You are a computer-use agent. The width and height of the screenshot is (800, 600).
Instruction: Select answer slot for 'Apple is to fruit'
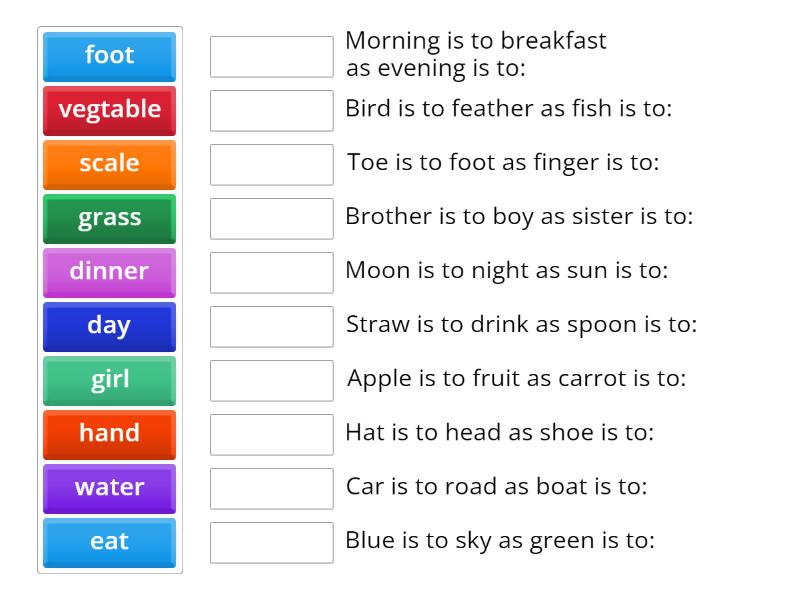271,381
